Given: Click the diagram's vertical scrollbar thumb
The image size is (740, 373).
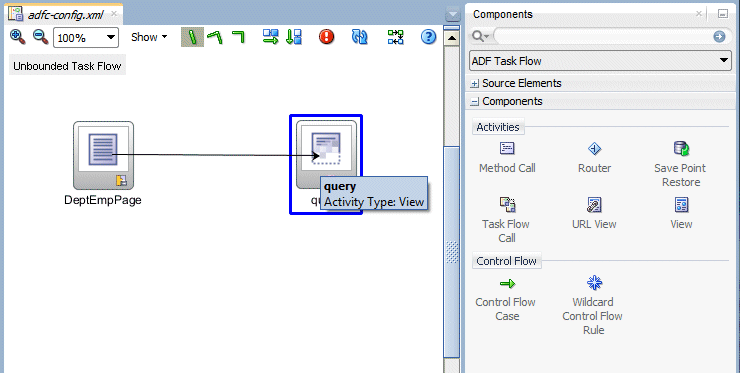Looking at the screenshot, I should pos(452,252).
